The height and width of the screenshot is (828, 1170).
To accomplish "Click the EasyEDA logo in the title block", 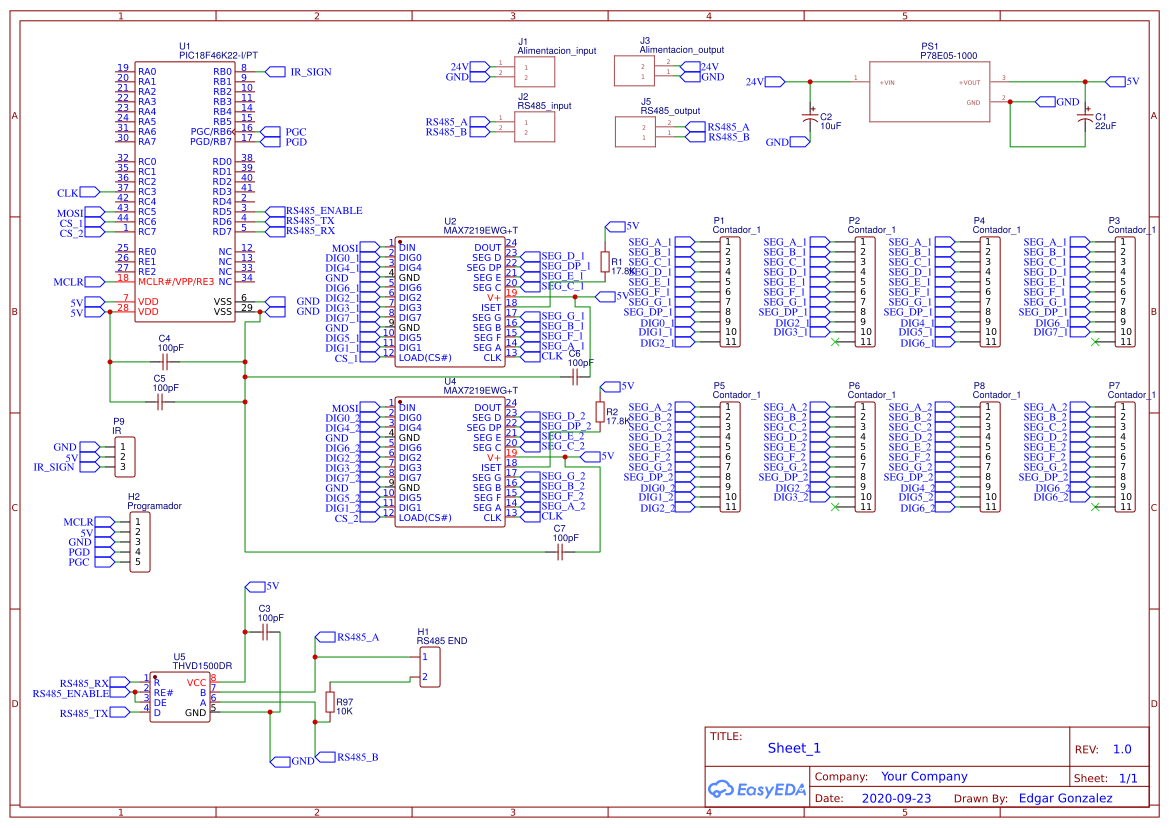I will tap(756, 790).
